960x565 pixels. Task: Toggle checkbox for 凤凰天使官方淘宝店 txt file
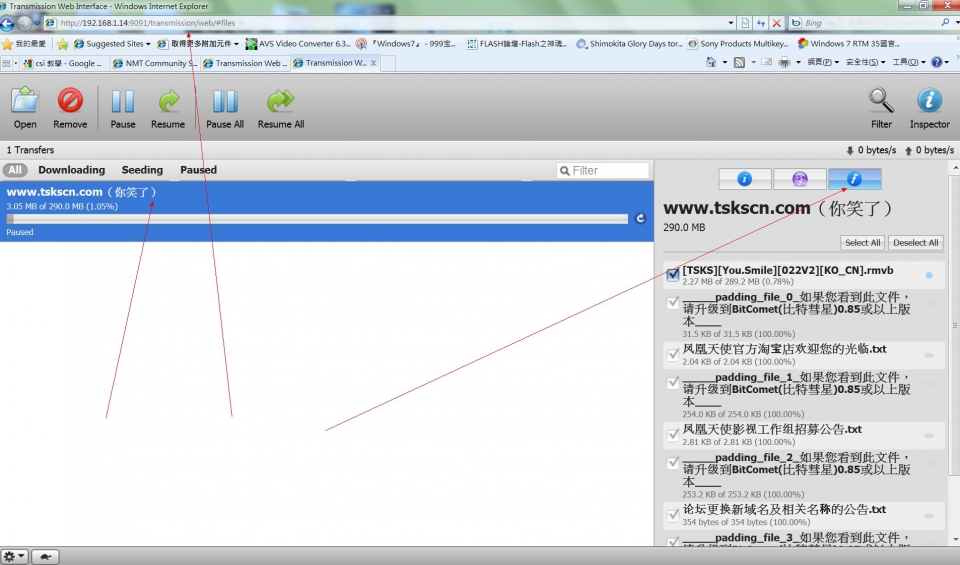tap(673, 354)
